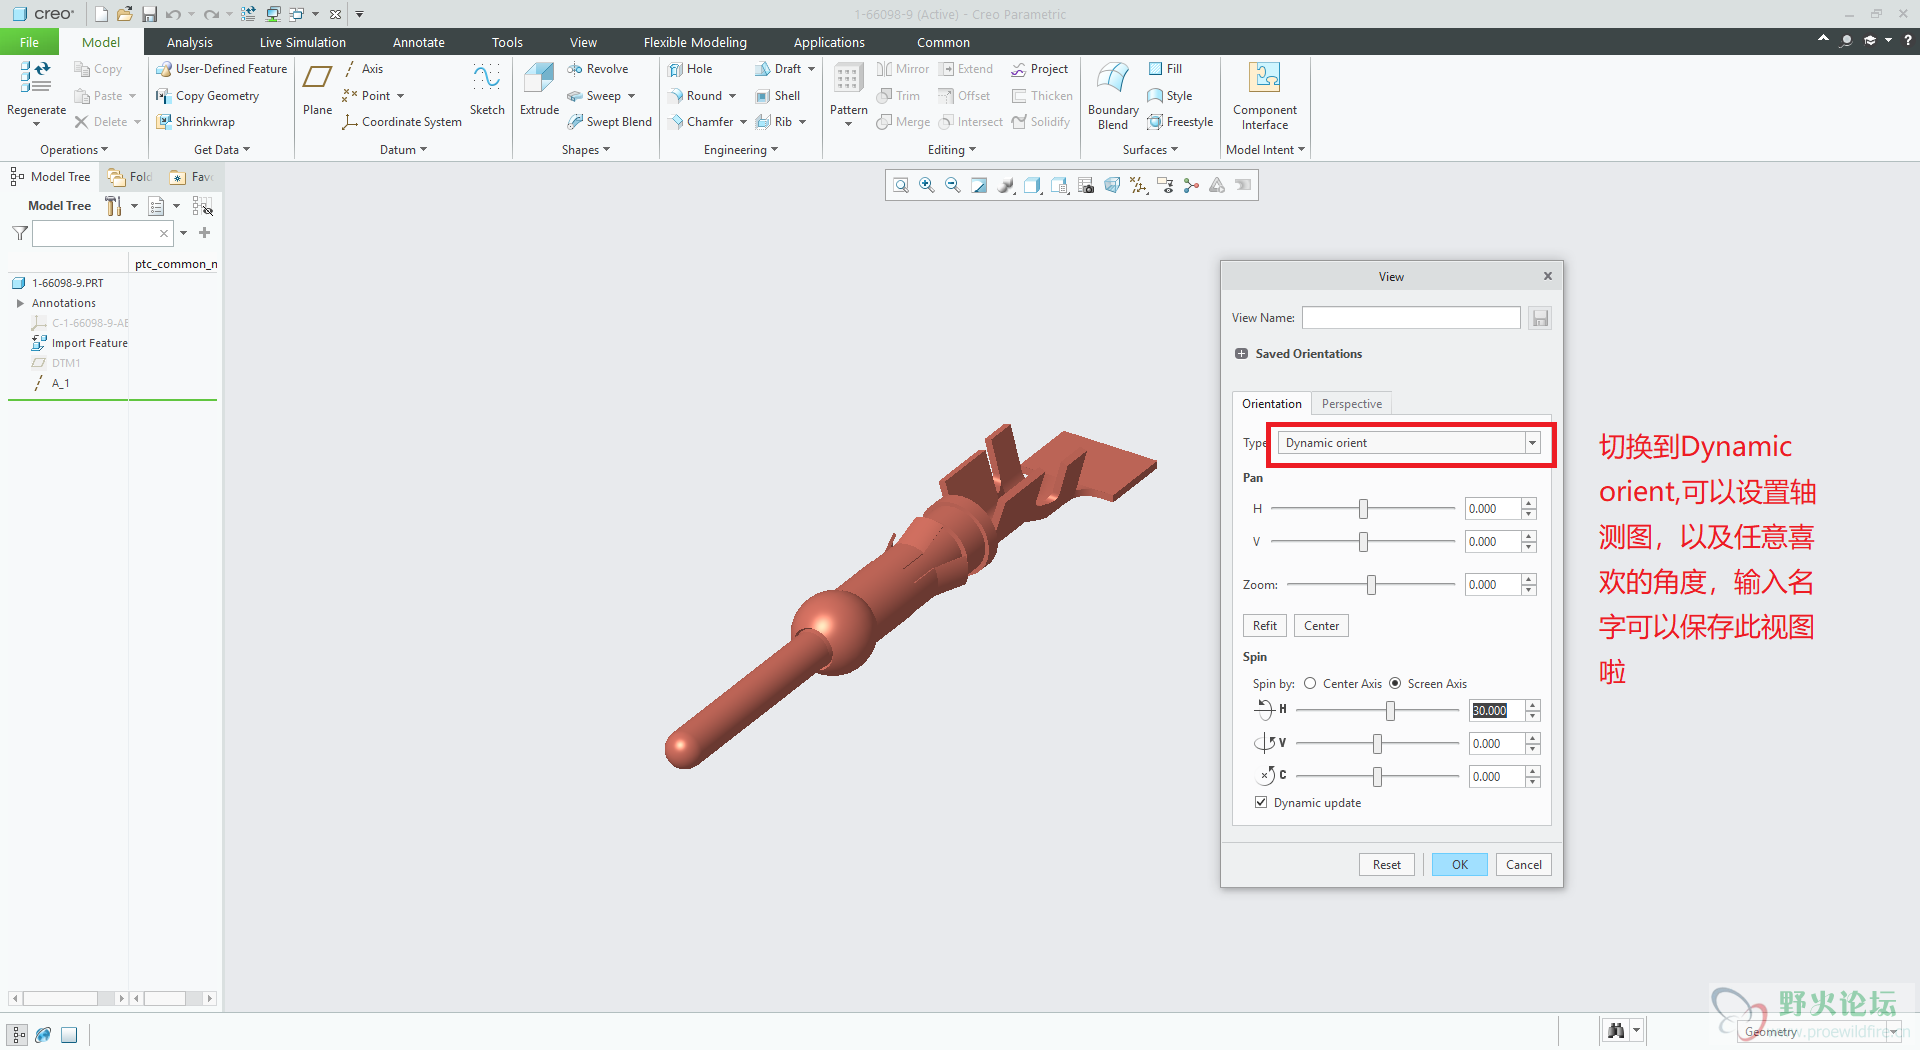The image size is (1920, 1050).
Task: Click the View Name input field
Action: [1411, 318]
